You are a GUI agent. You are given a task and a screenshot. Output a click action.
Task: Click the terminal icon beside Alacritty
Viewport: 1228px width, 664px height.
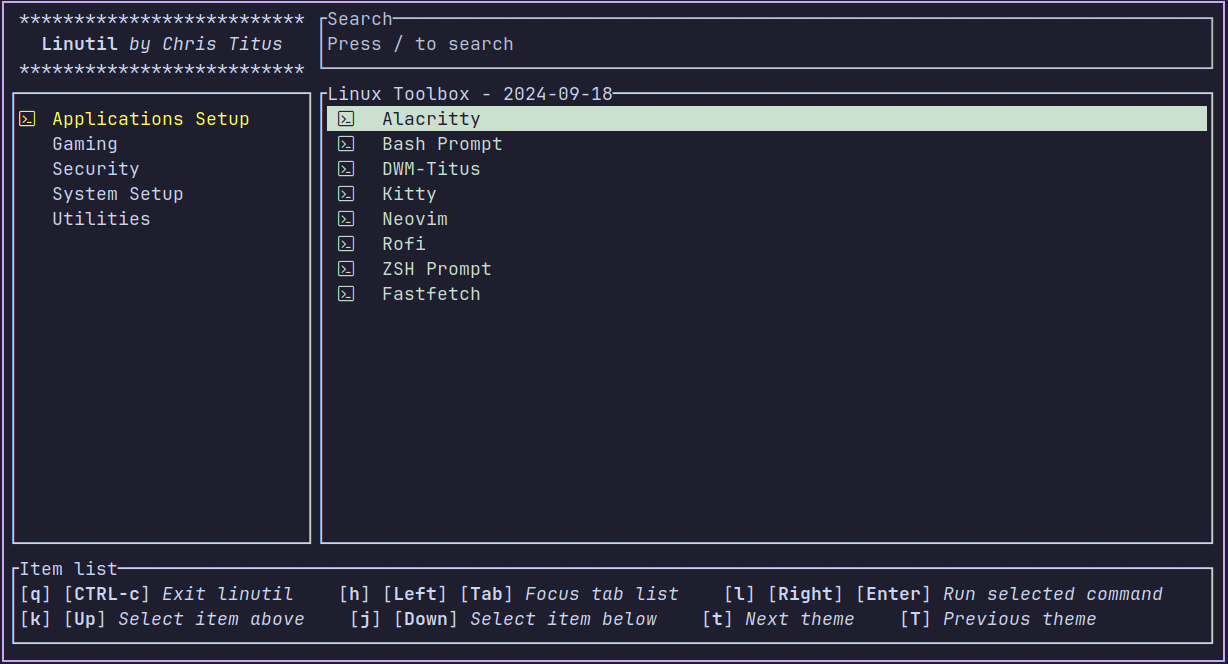pos(346,119)
